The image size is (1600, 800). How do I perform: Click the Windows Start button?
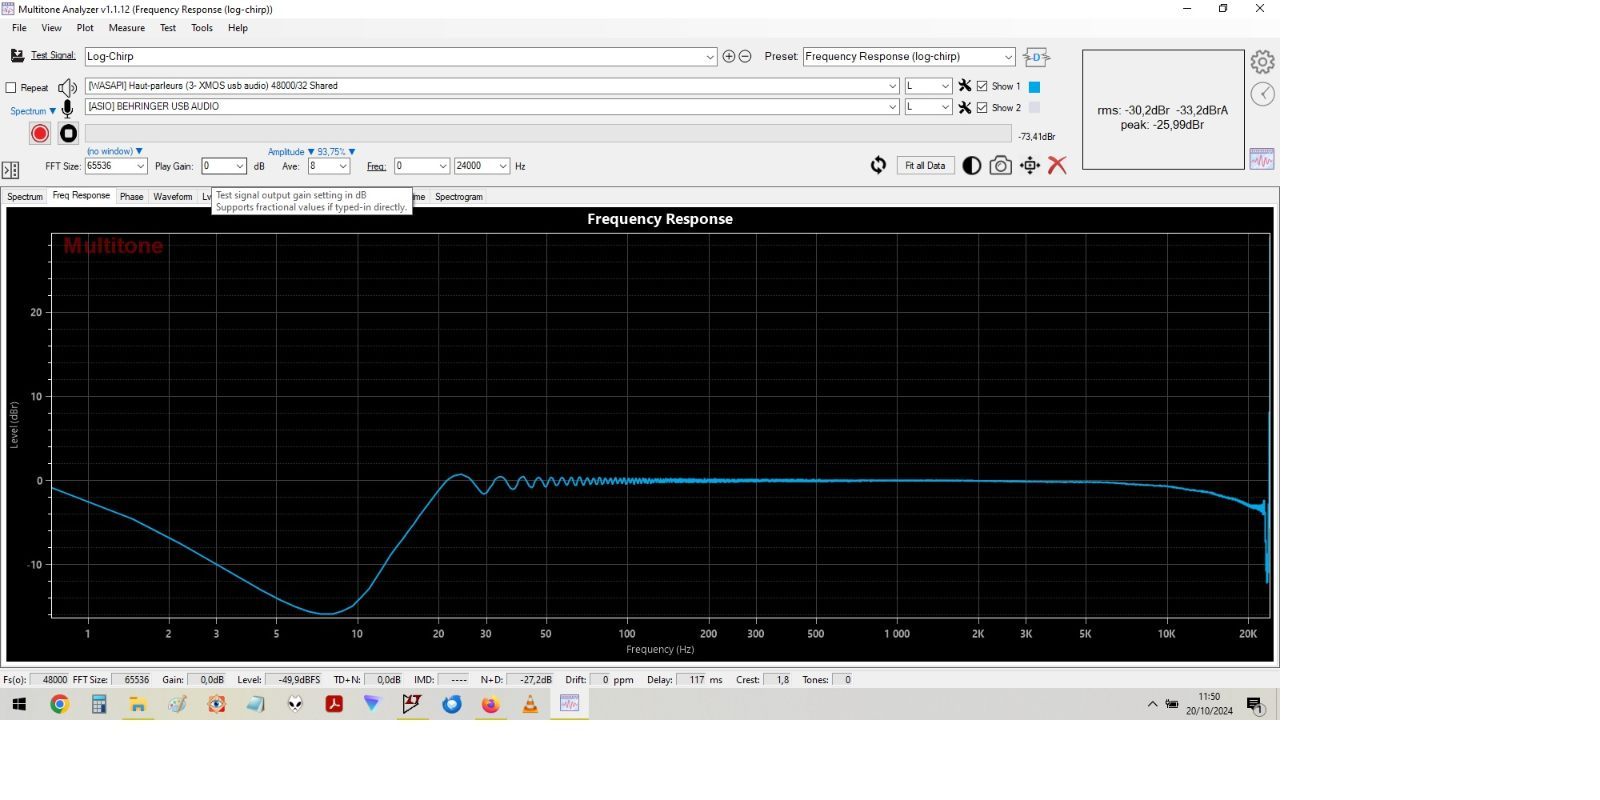point(19,704)
